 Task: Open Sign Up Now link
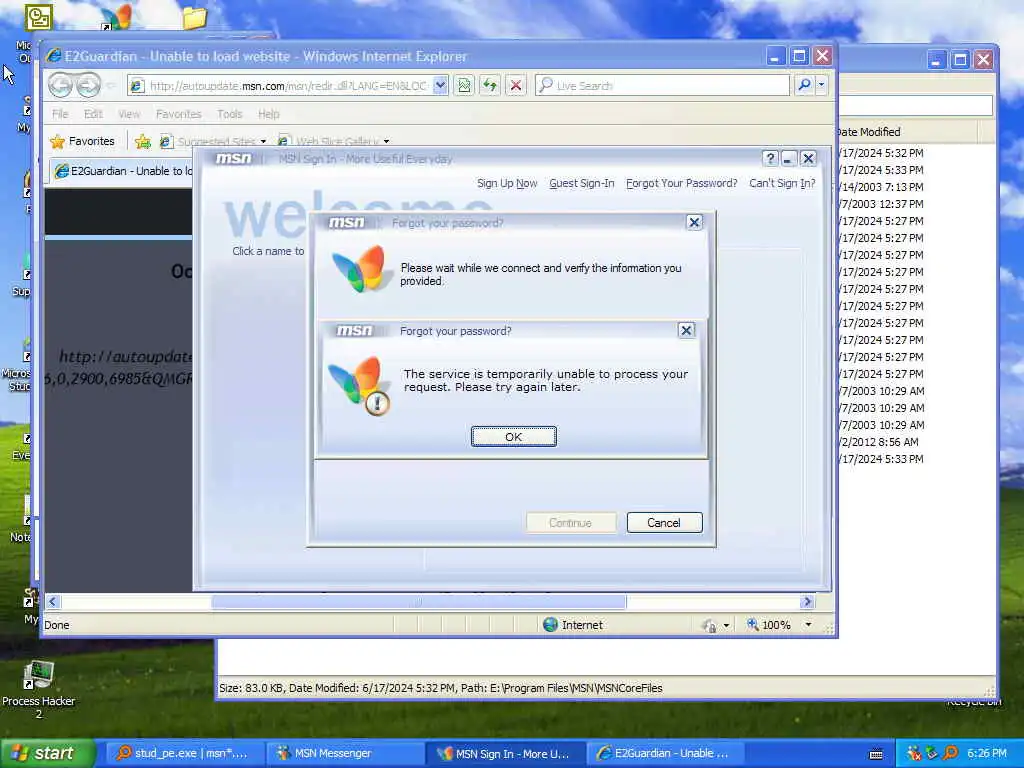click(507, 184)
